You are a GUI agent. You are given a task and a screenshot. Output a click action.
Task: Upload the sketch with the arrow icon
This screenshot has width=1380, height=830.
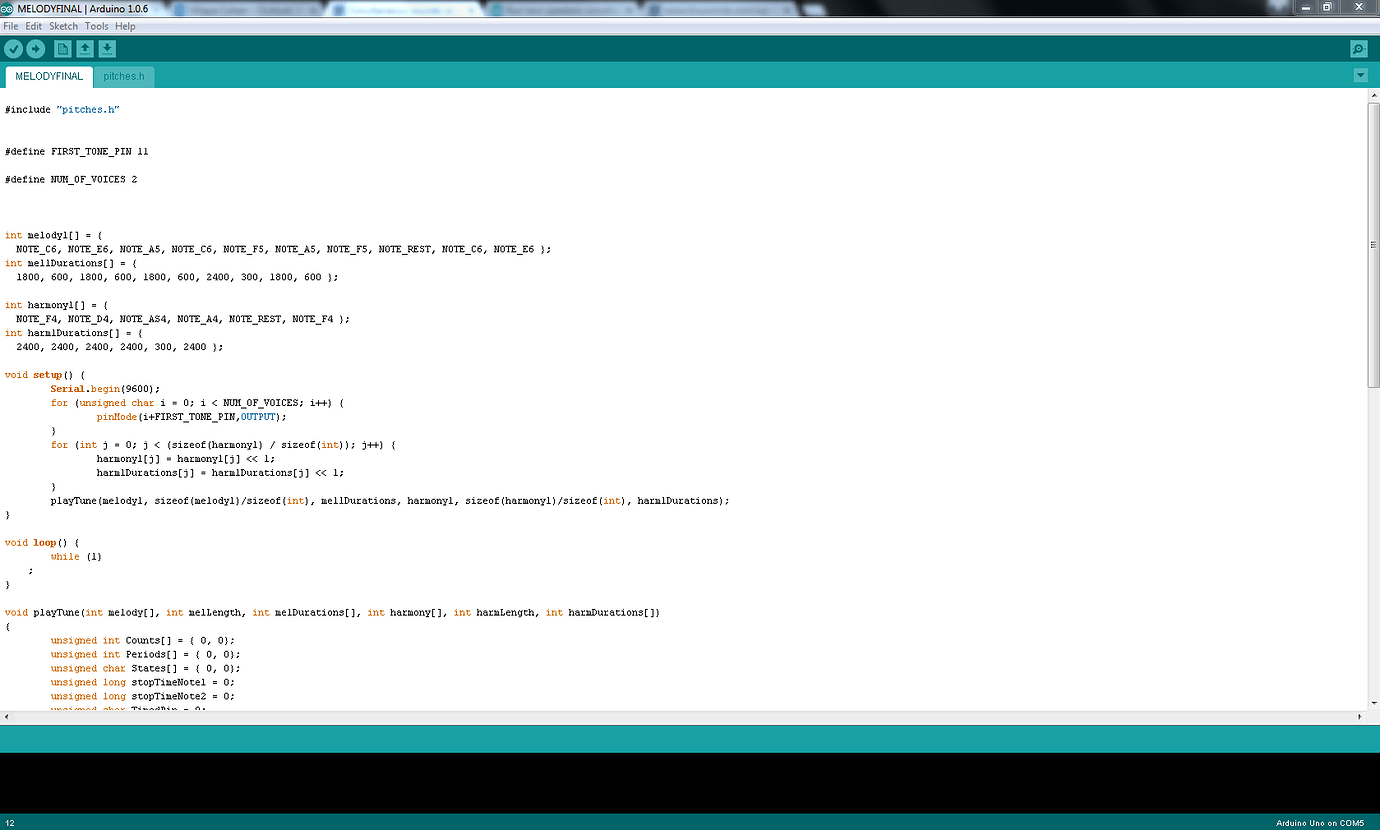(x=36, y=47)
